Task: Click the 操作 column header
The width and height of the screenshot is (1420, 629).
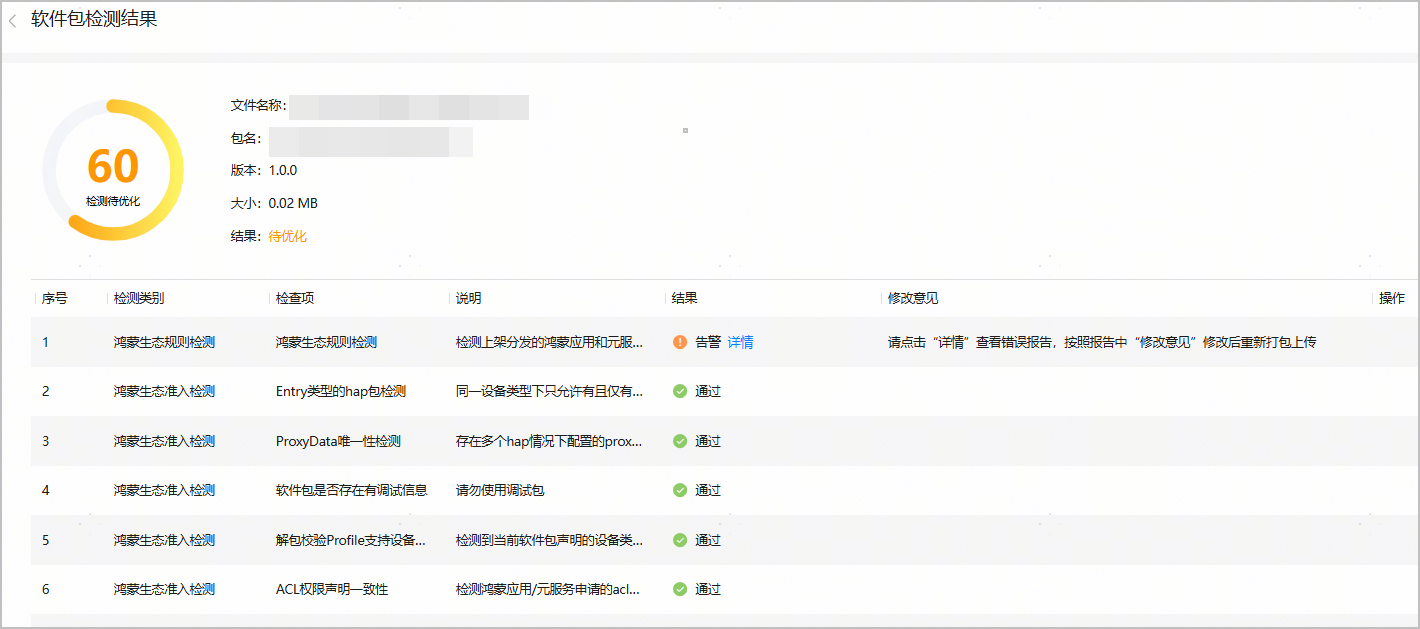Action: (1392, 298)
